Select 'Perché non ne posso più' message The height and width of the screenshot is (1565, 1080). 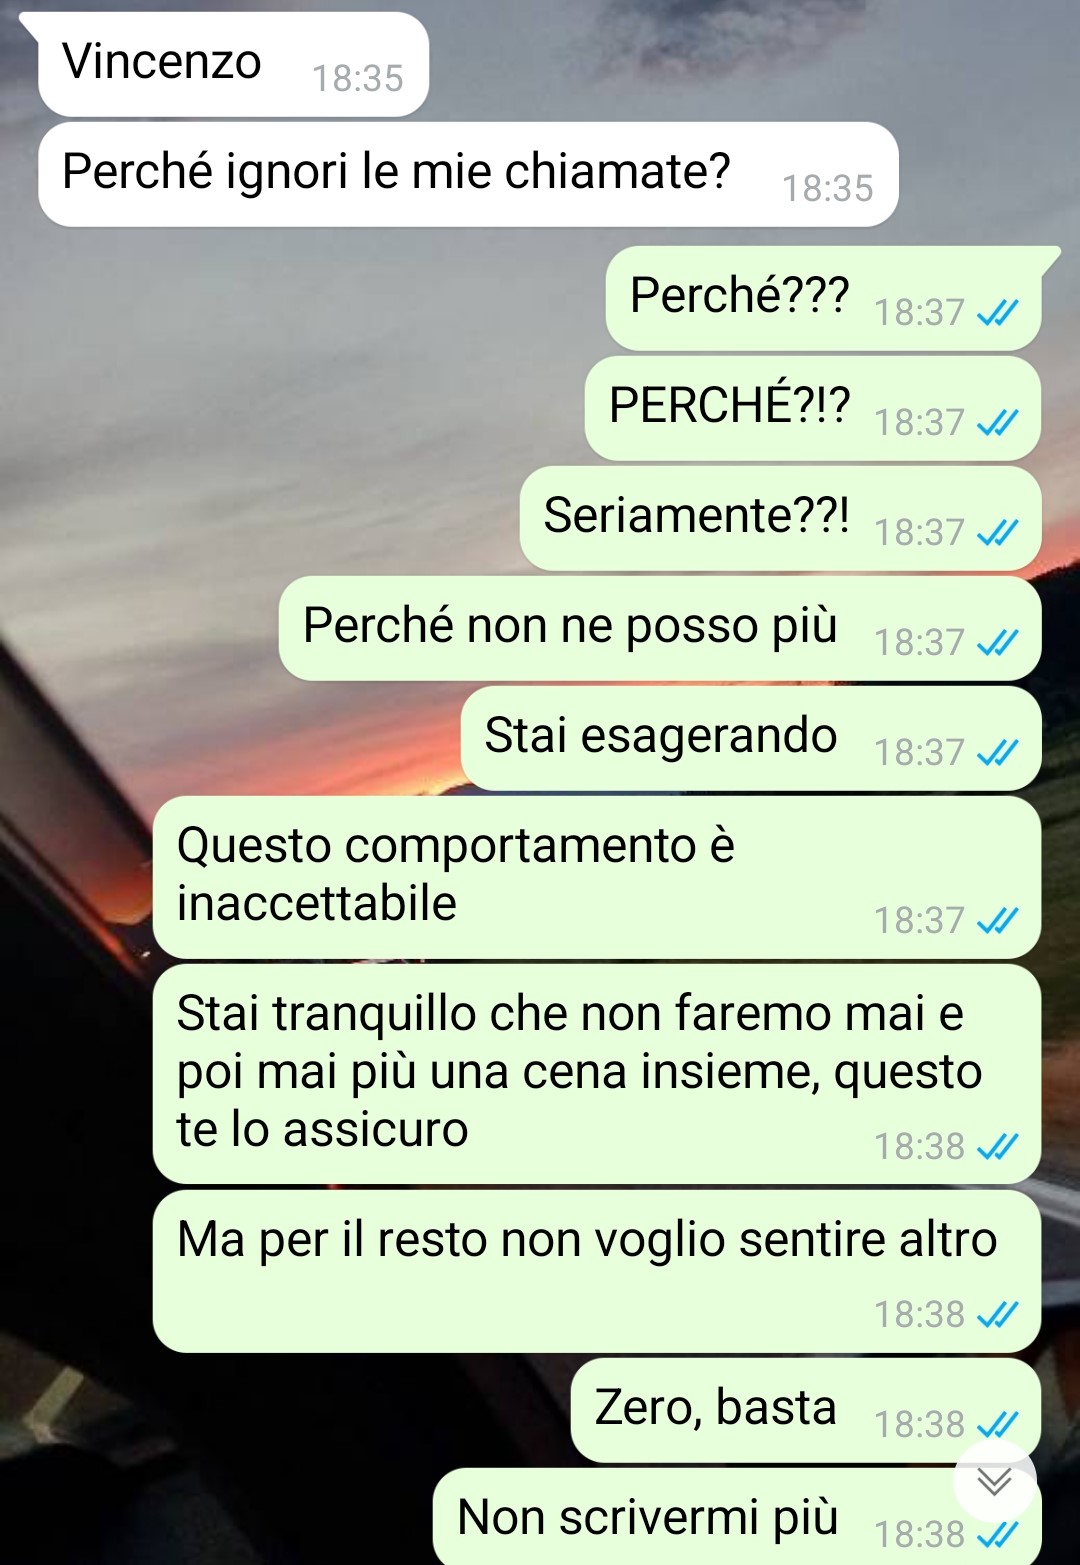(660, 628)
